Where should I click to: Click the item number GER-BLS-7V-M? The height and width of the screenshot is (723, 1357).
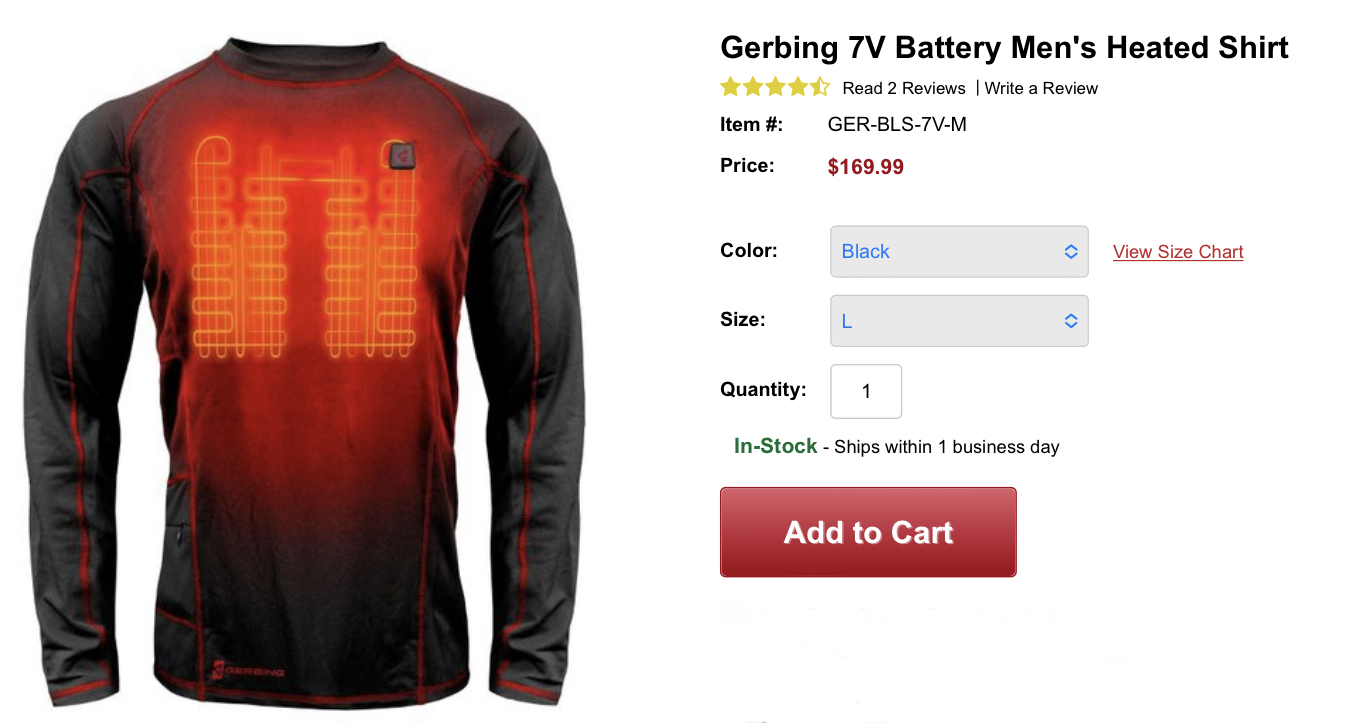[897, 125]
